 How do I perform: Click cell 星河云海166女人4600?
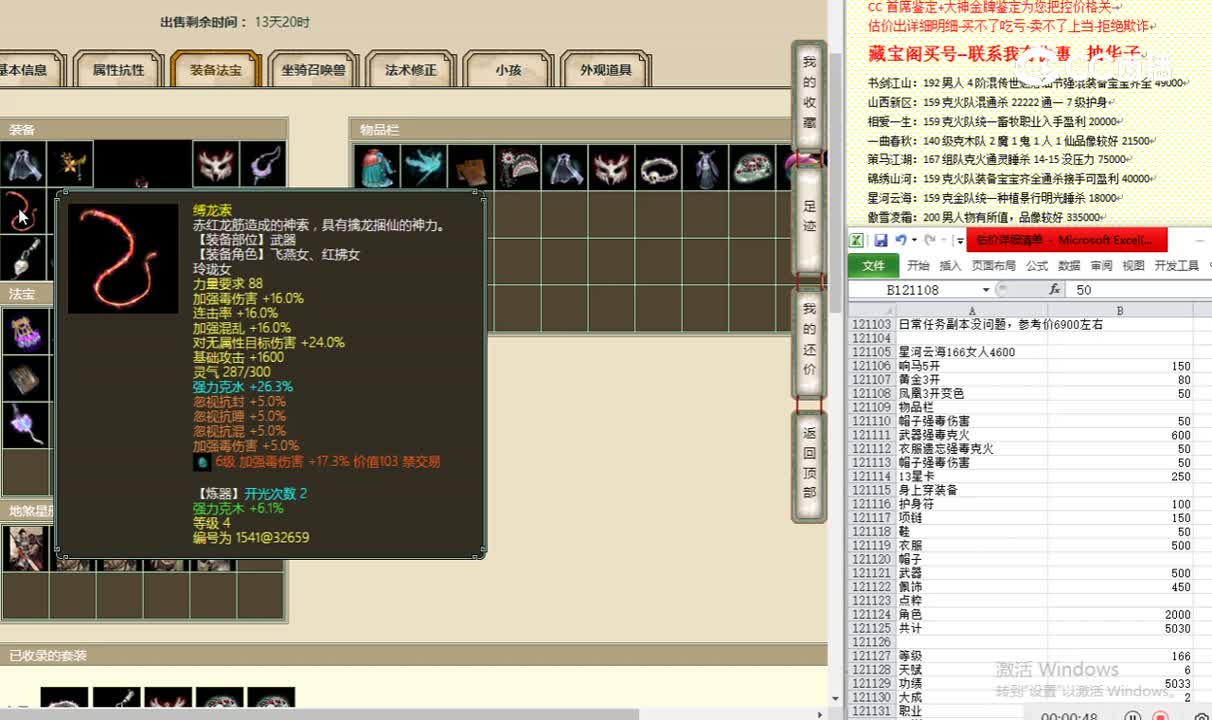pos(971,352)
